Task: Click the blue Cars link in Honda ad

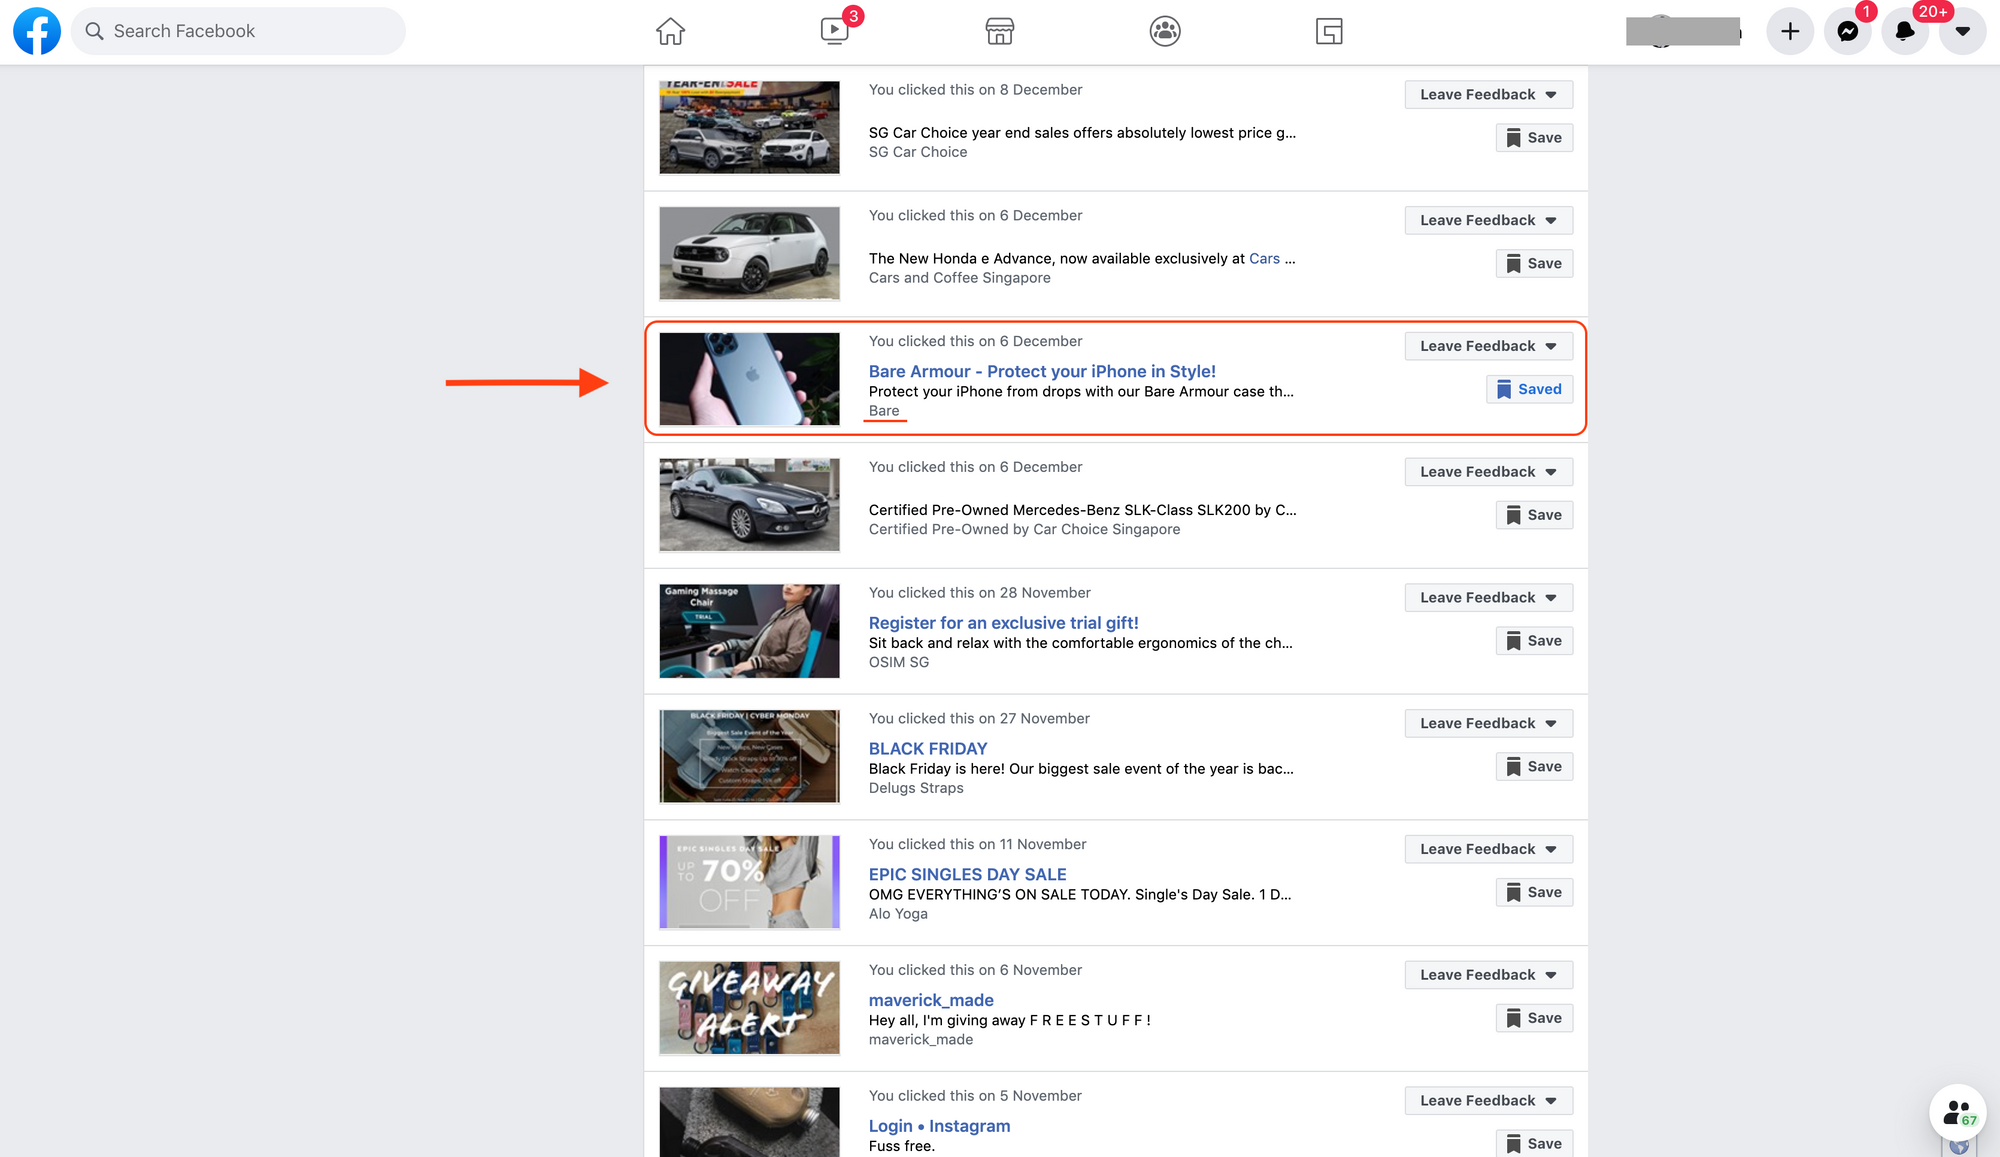Action: (1264, 259)
